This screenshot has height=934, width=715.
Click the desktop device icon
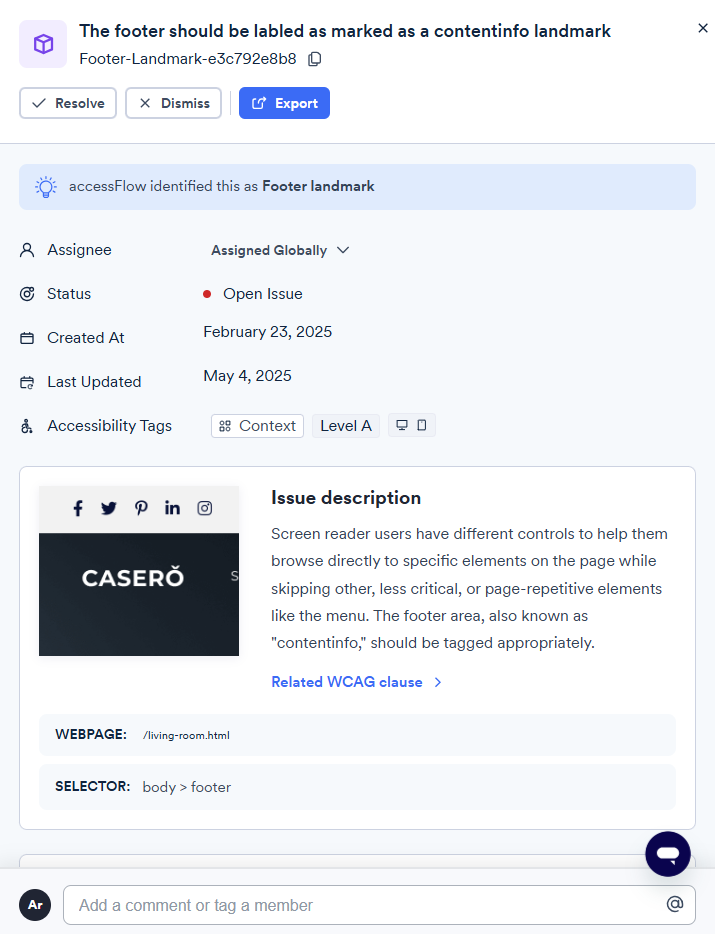point(402,425)
